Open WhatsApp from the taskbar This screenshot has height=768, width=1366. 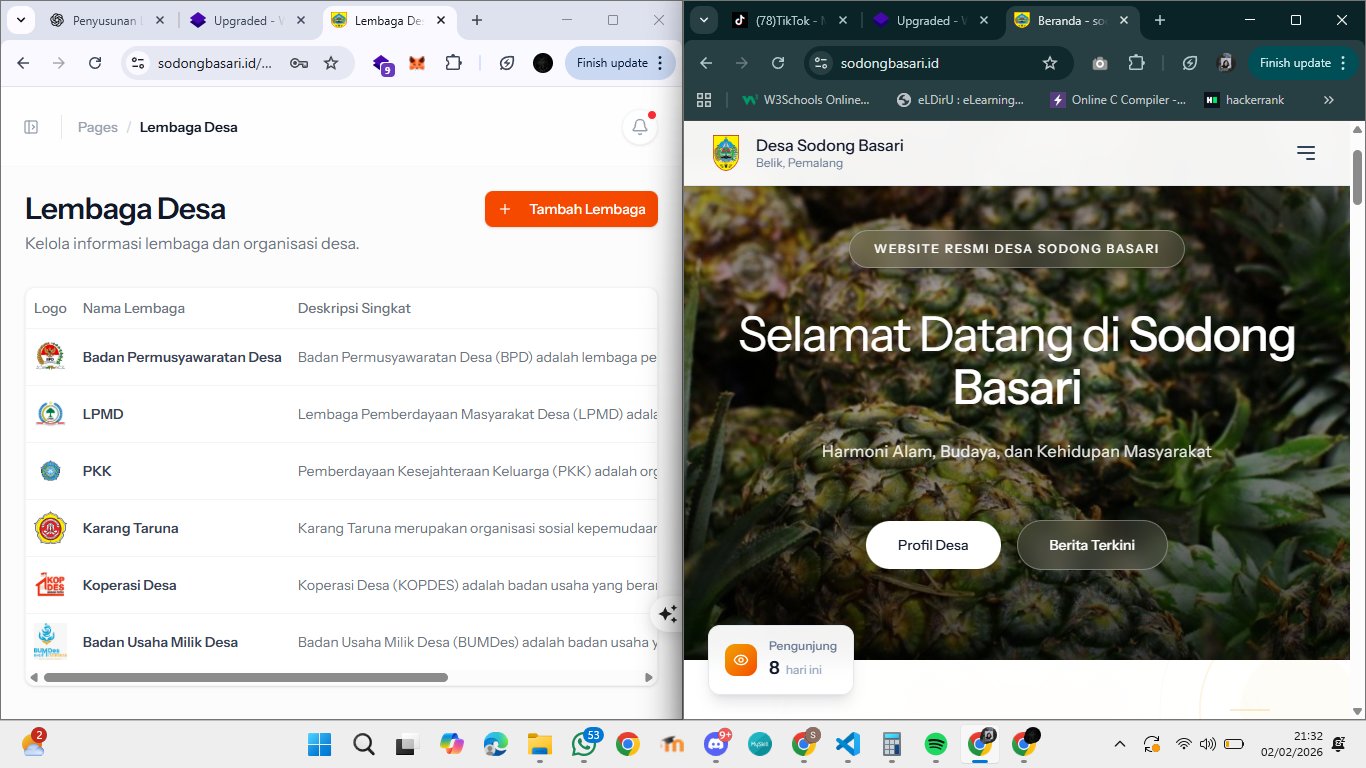[x=585, y=744]
